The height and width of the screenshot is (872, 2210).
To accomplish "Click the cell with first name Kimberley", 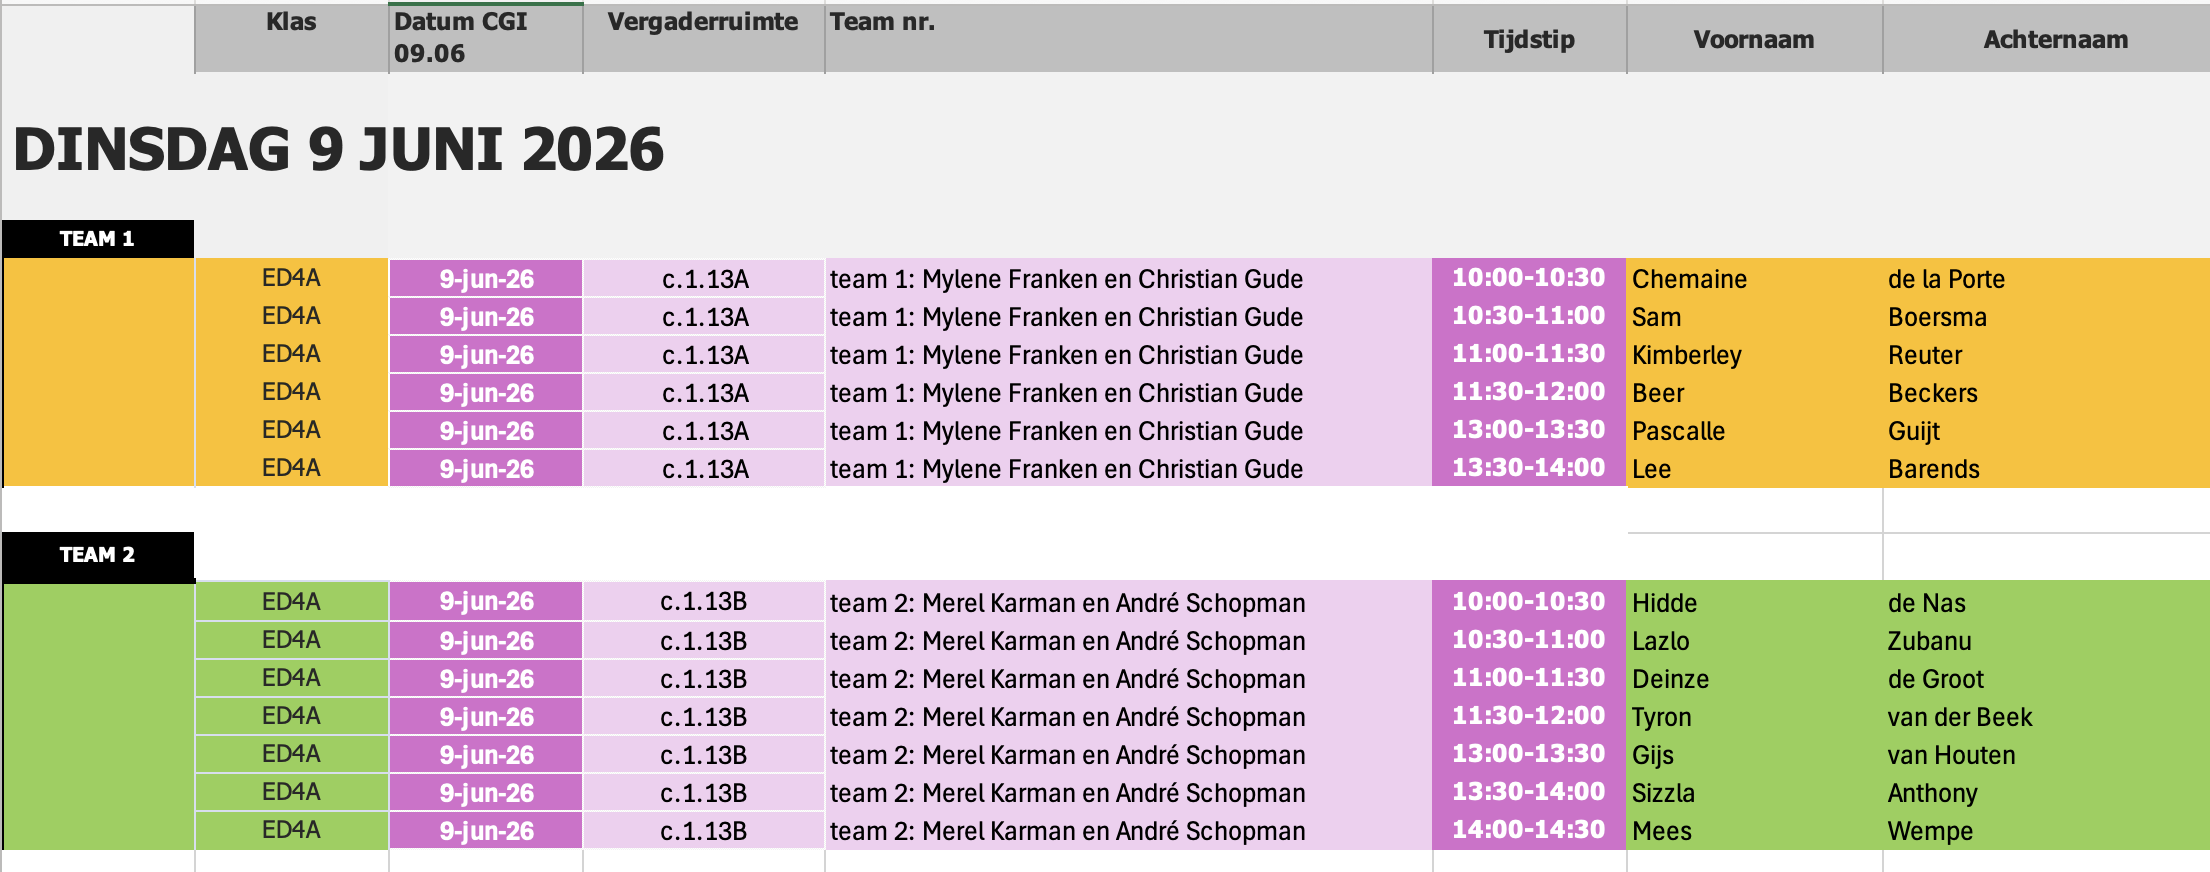I will click(1754, 355).
